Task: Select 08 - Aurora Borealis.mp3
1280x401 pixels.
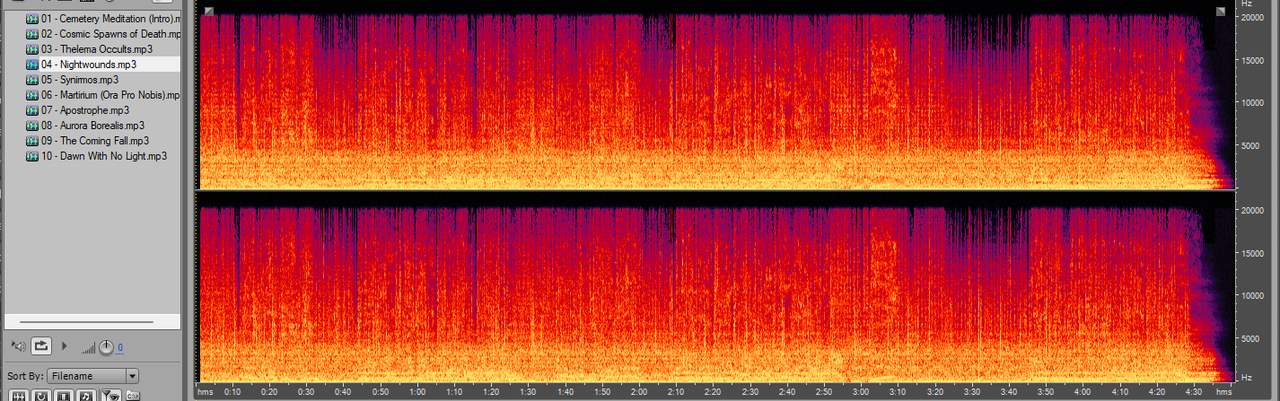Action: 92,126
